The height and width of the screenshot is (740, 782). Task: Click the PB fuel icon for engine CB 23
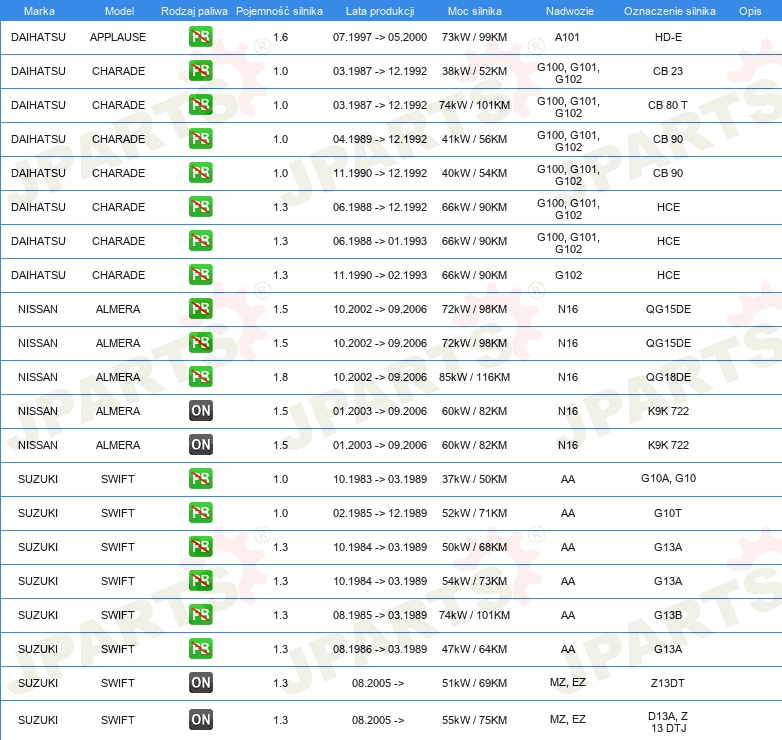click(x=200, y=71)
